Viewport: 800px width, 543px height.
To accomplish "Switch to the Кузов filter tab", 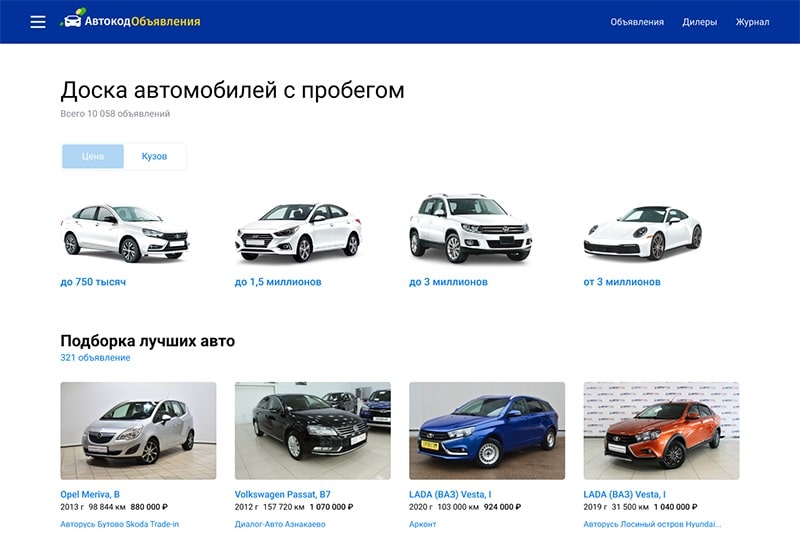I will [x=155, y=156].
